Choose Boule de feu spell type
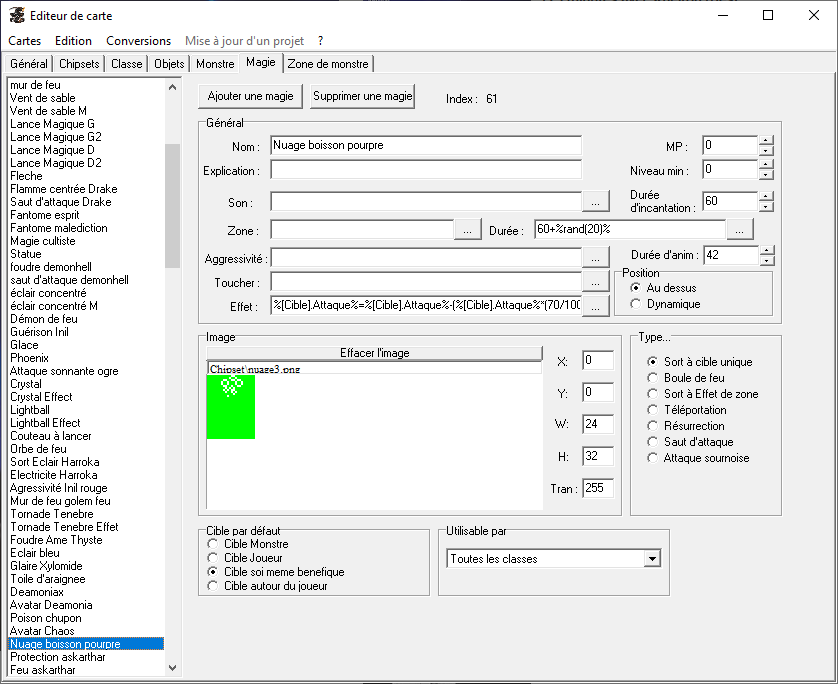The width and height of the screenshot is (838, 684). pyautogui.click(x=653, y=378)
